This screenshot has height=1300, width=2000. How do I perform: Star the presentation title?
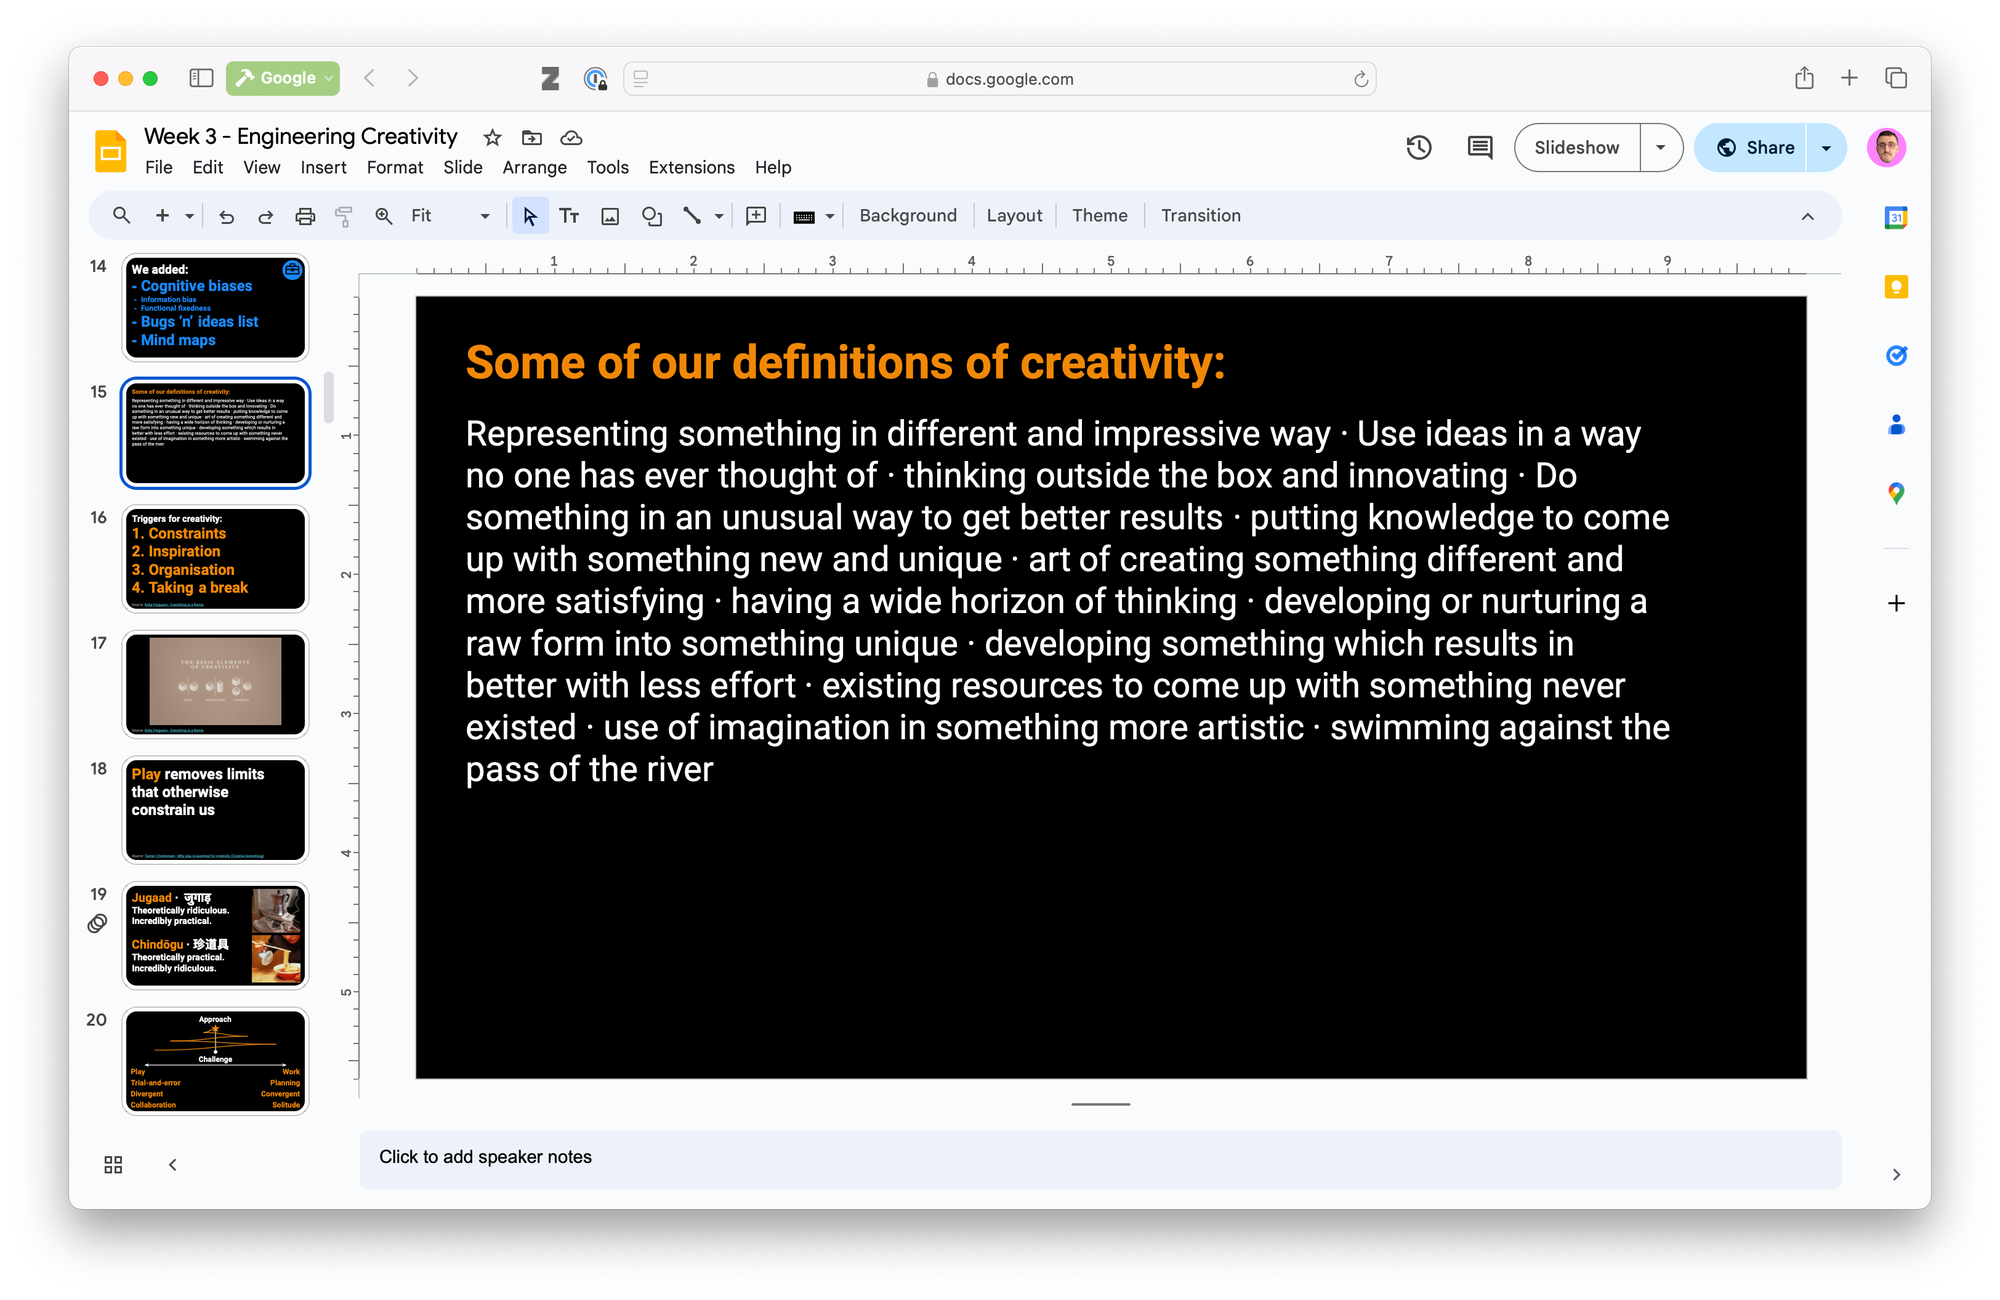tap(492, 138)
